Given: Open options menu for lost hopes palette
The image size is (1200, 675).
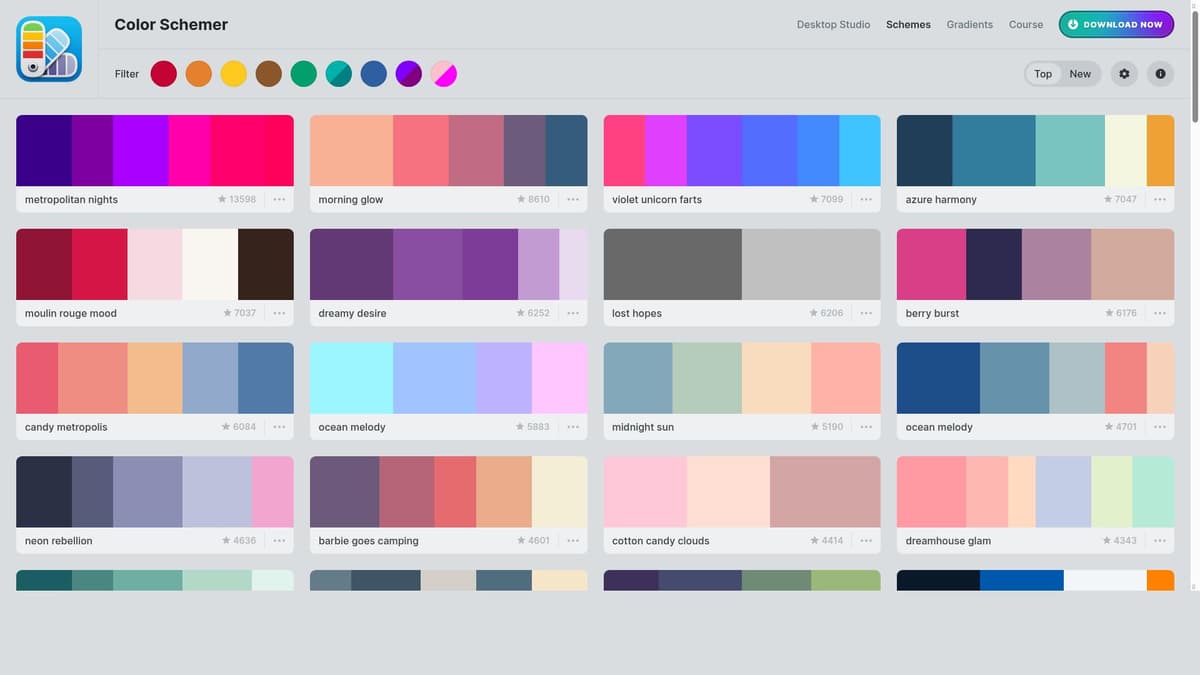Looking at the screenshot, I should tap(866, 312).
